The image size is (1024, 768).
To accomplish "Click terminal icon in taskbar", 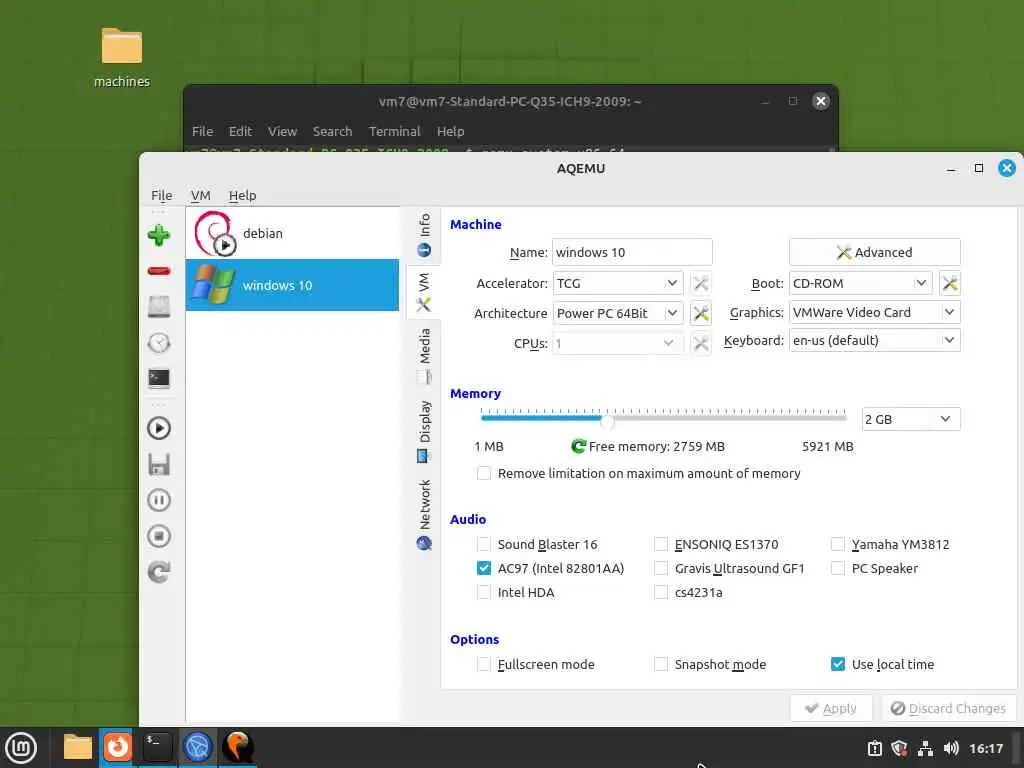I will (x=157, y=747).
